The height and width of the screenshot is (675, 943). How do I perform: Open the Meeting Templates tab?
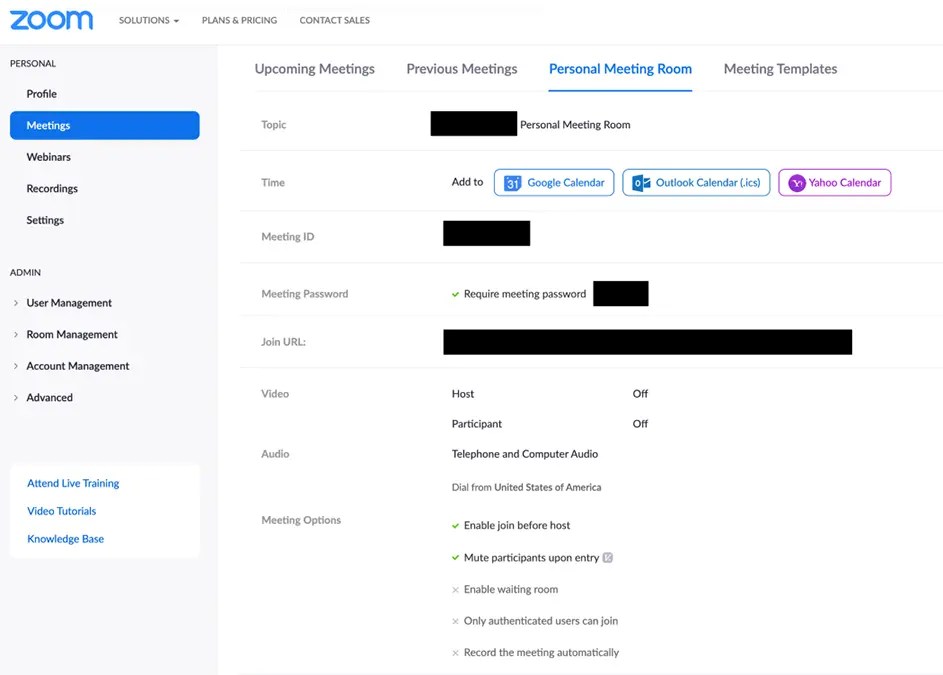click(780, 69)
